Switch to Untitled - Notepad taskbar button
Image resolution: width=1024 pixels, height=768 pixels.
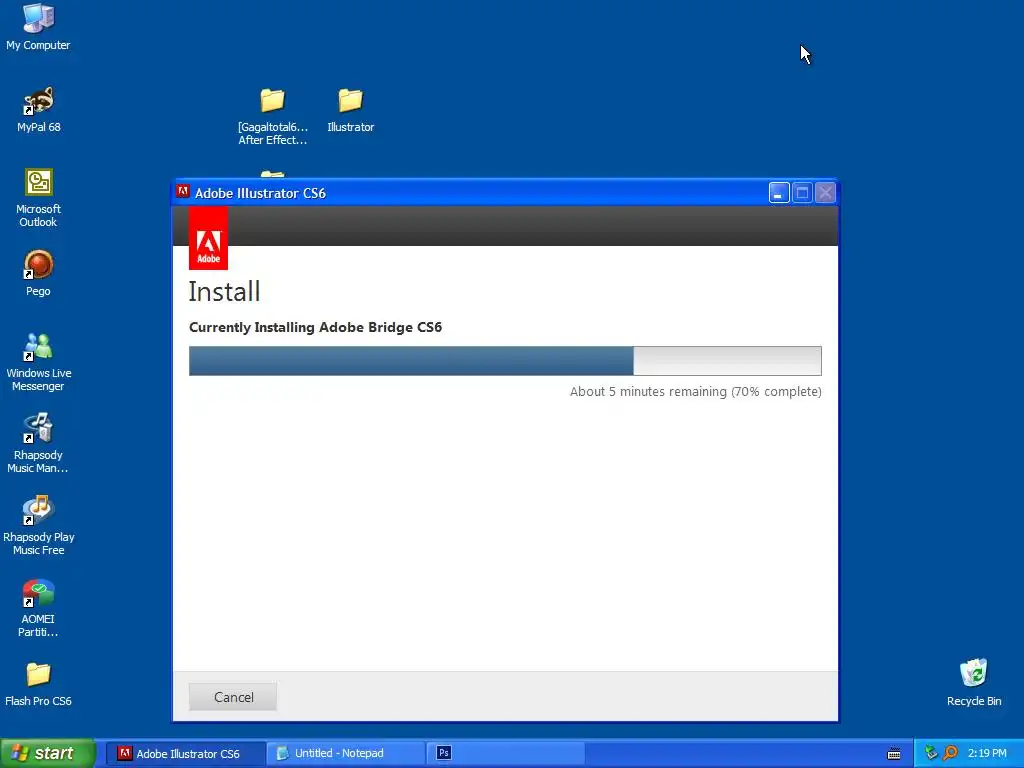346,753
